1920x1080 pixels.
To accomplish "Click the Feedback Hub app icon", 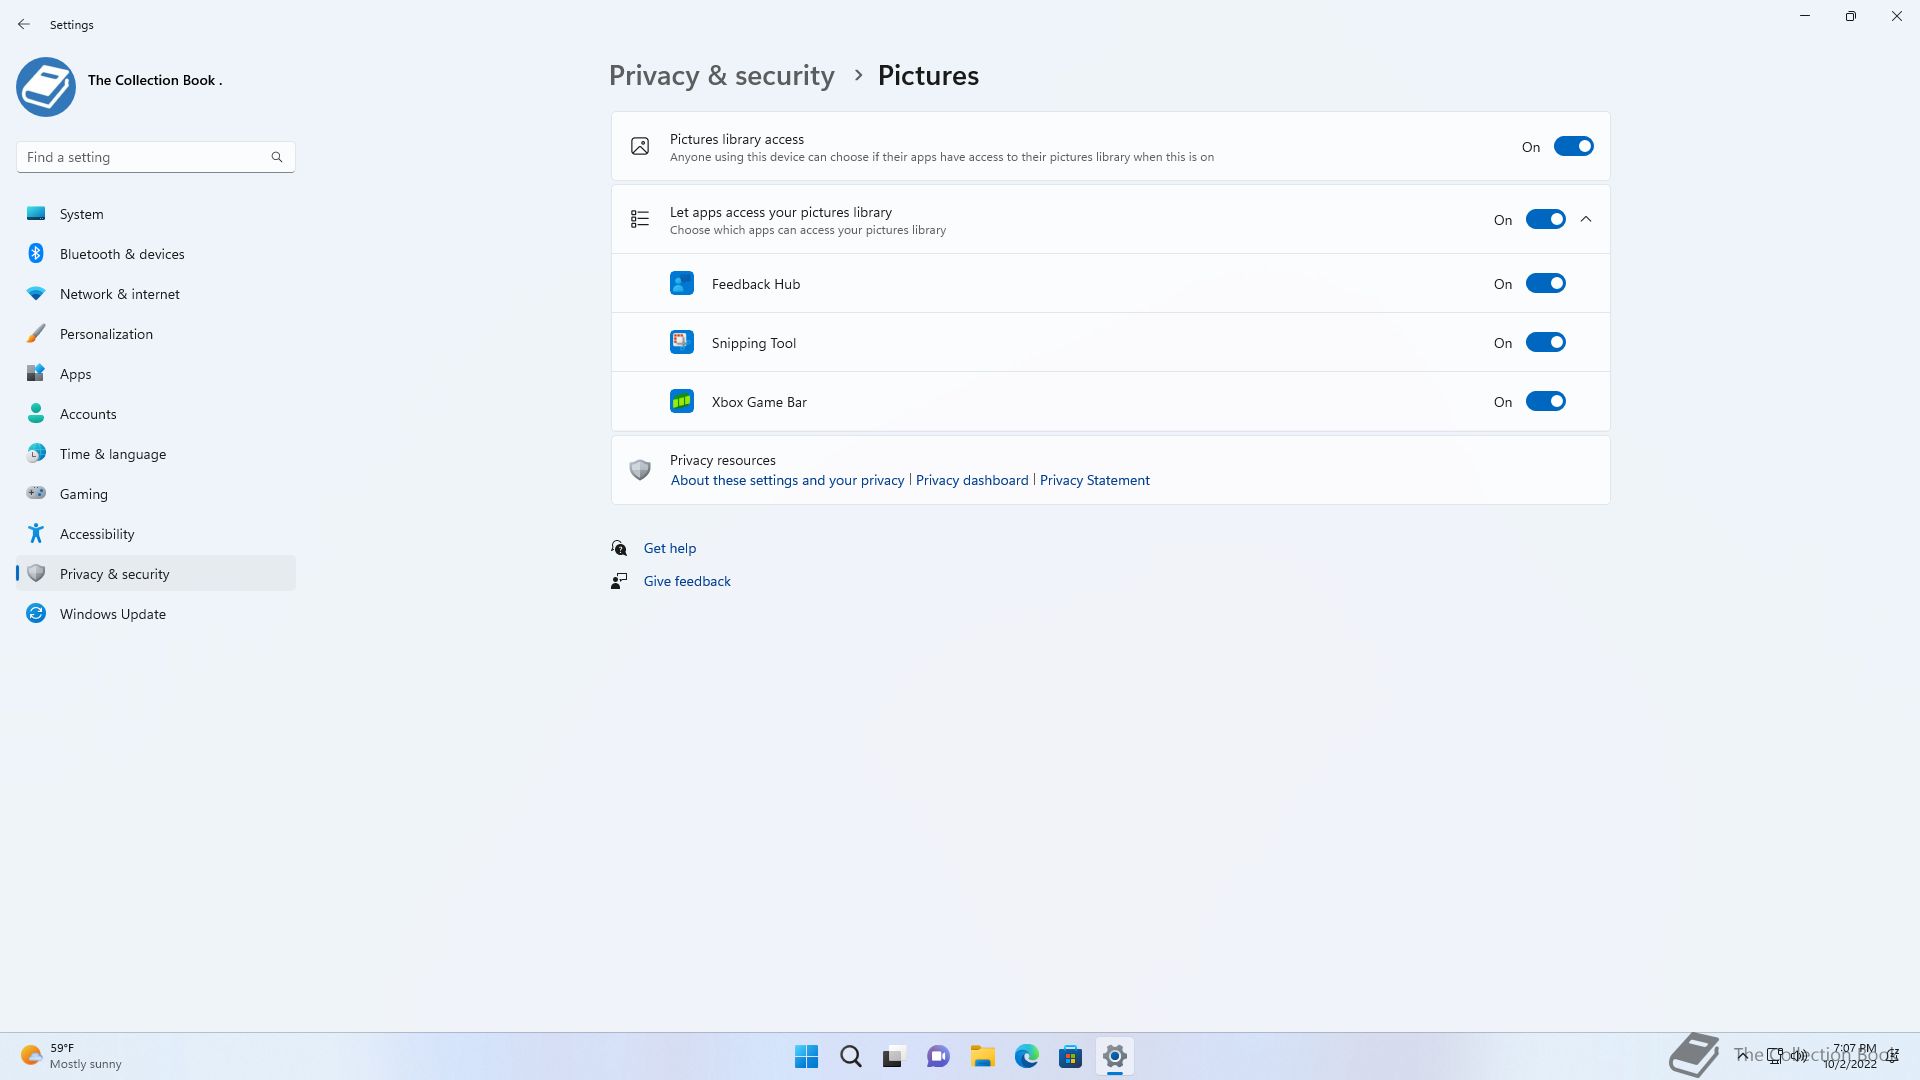I will [x=681, y=284].
